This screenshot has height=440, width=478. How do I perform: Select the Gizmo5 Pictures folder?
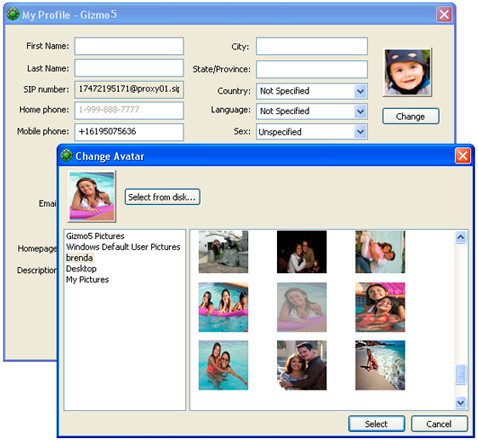pos(95,236)
